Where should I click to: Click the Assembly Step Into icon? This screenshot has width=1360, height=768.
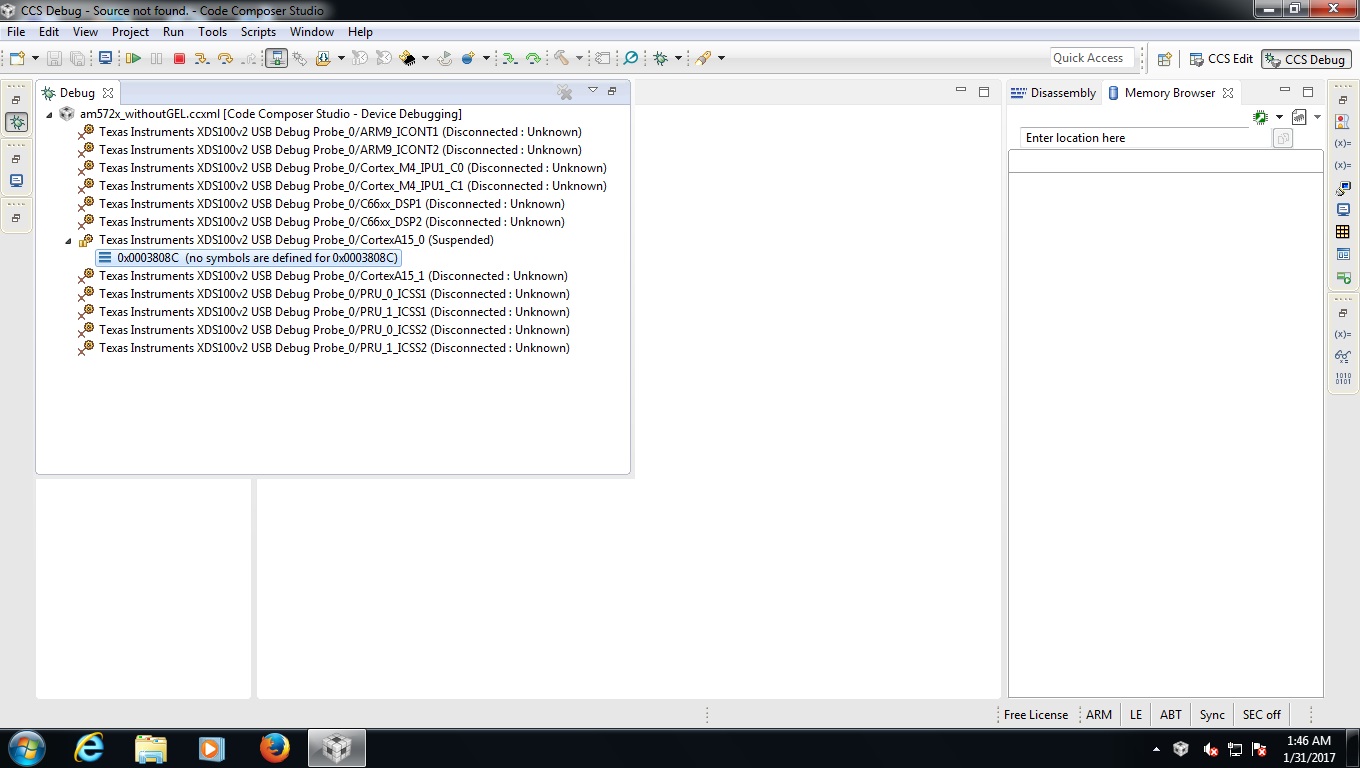[509, 58]
